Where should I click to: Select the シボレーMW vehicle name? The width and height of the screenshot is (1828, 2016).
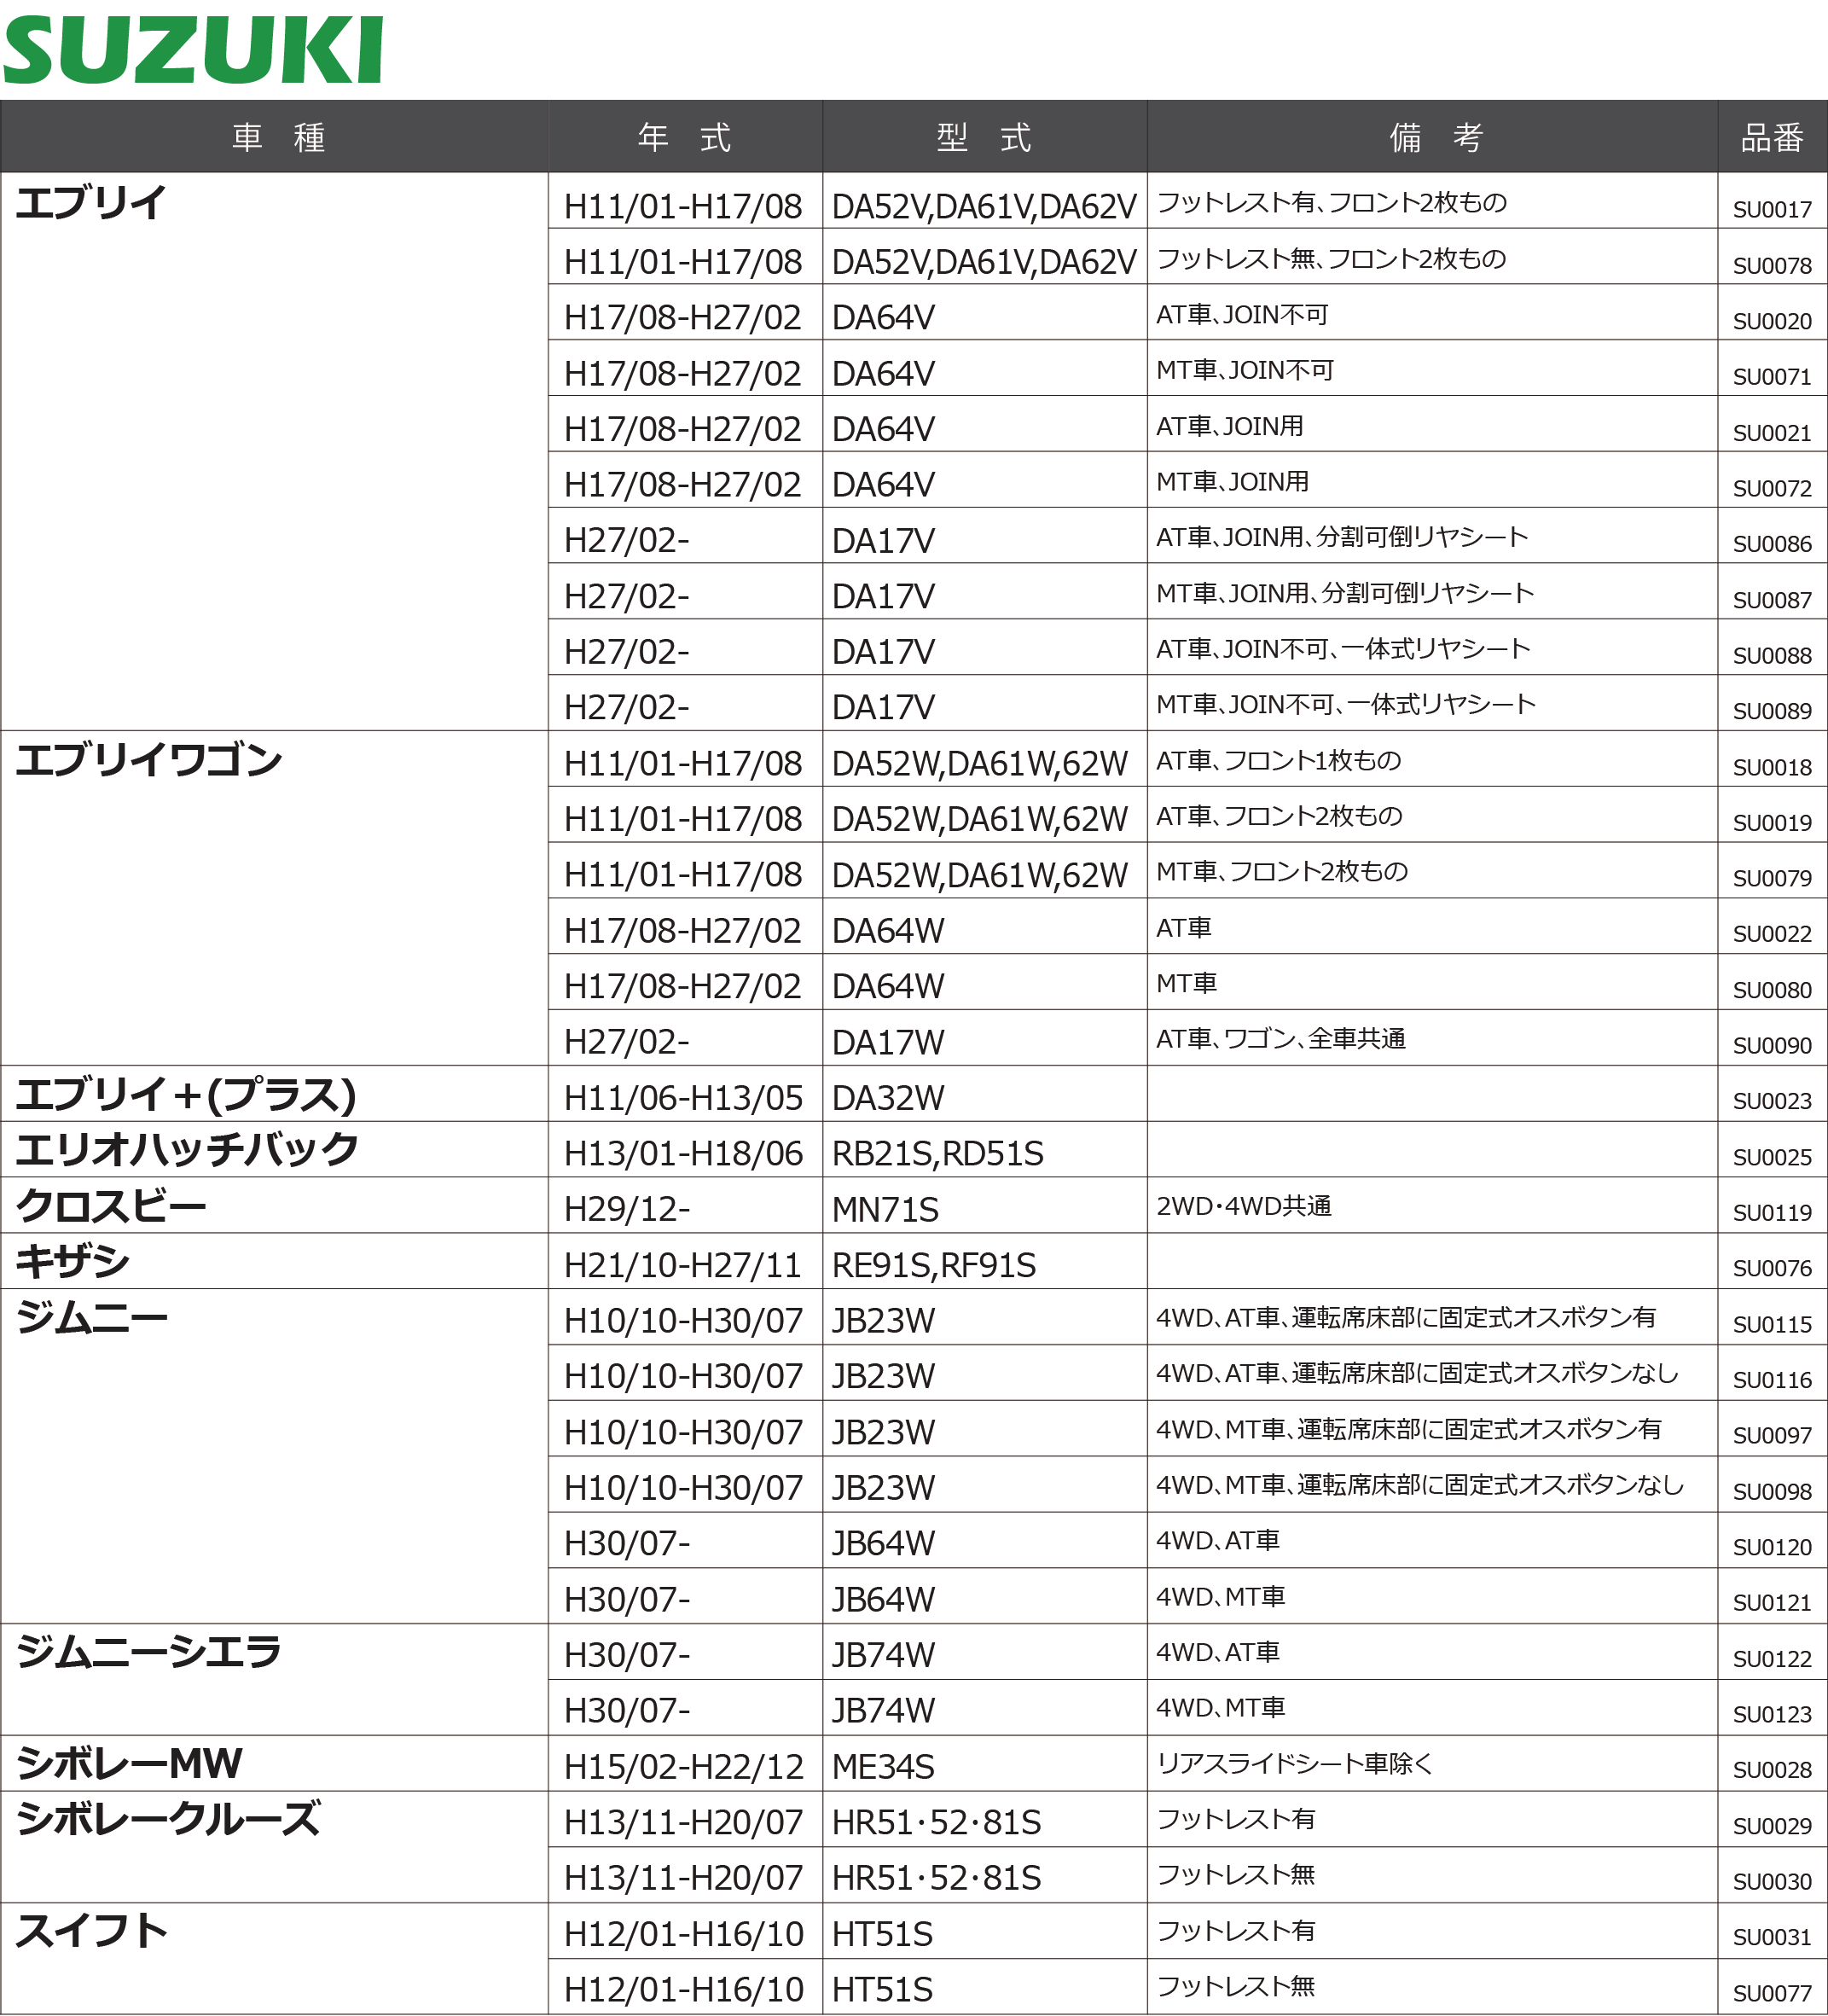click(129, 1763)
